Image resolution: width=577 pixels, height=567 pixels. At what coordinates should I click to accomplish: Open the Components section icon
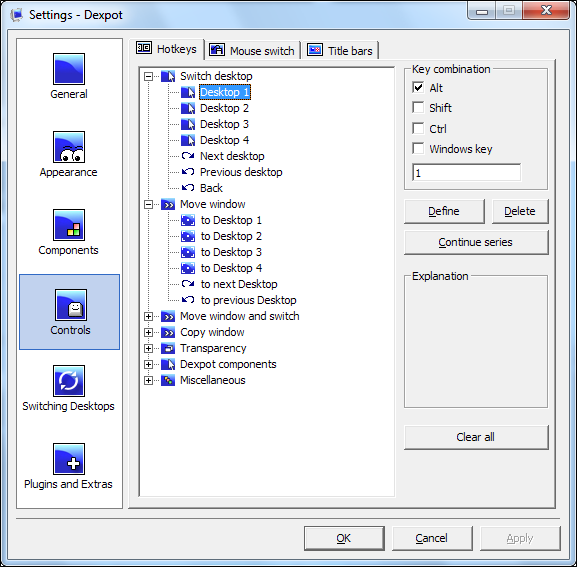point(69,225)
